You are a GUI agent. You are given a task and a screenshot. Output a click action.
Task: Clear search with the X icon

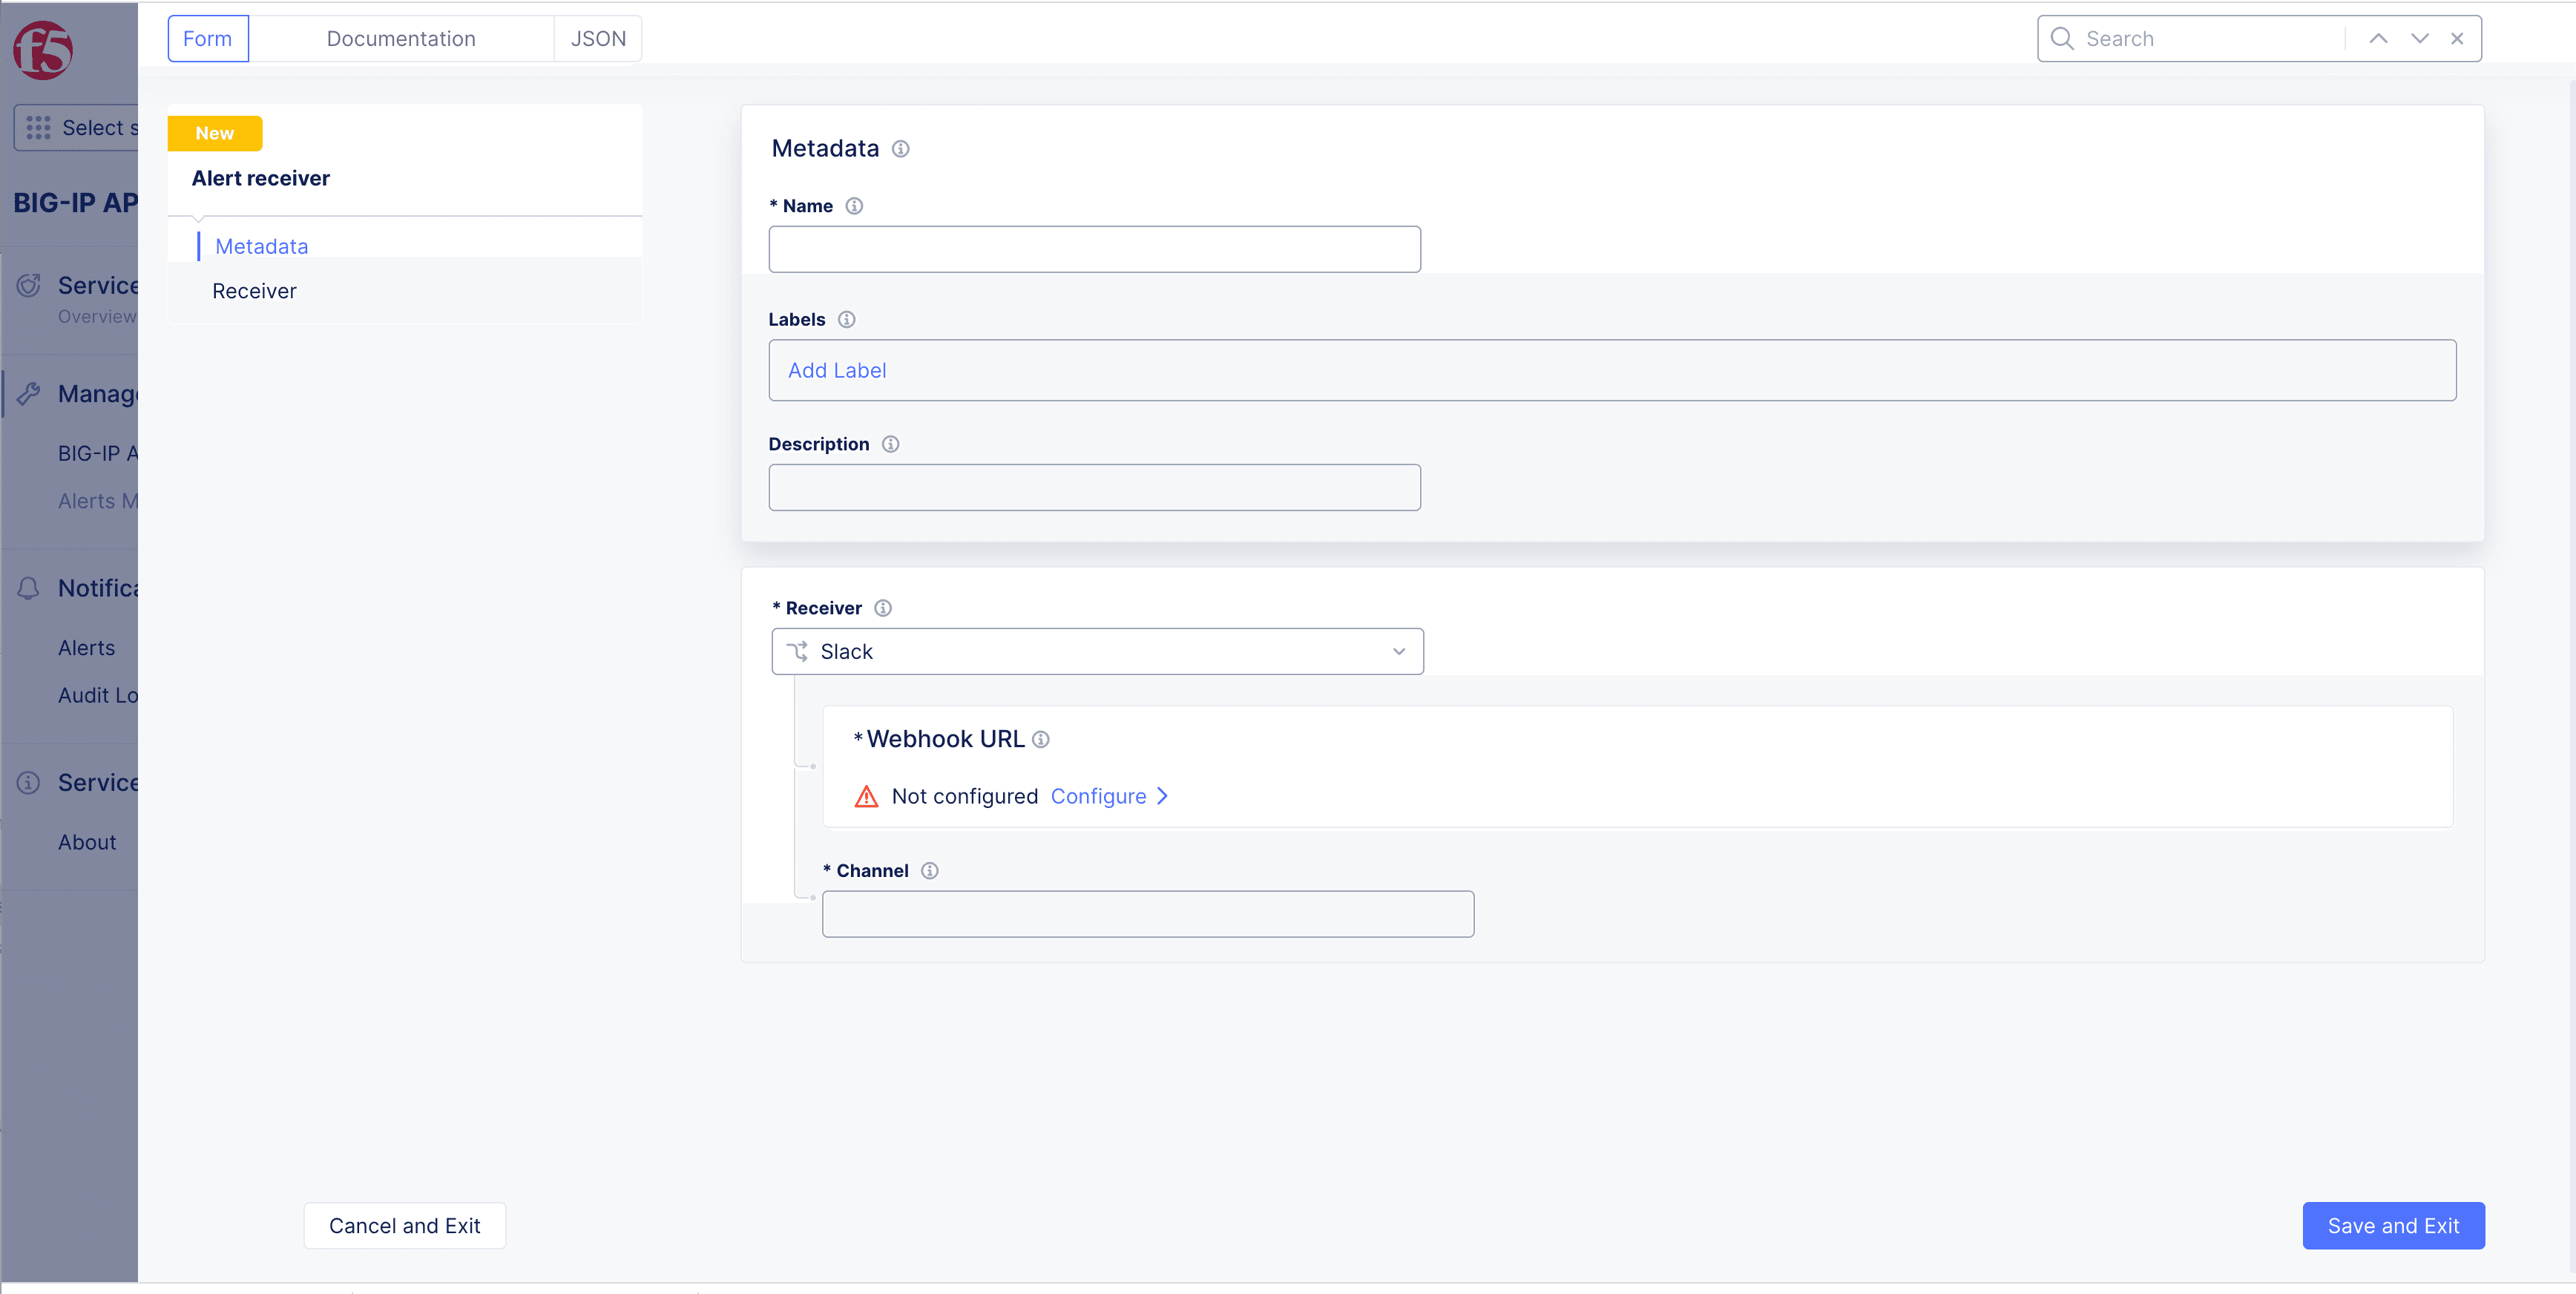2457,39
